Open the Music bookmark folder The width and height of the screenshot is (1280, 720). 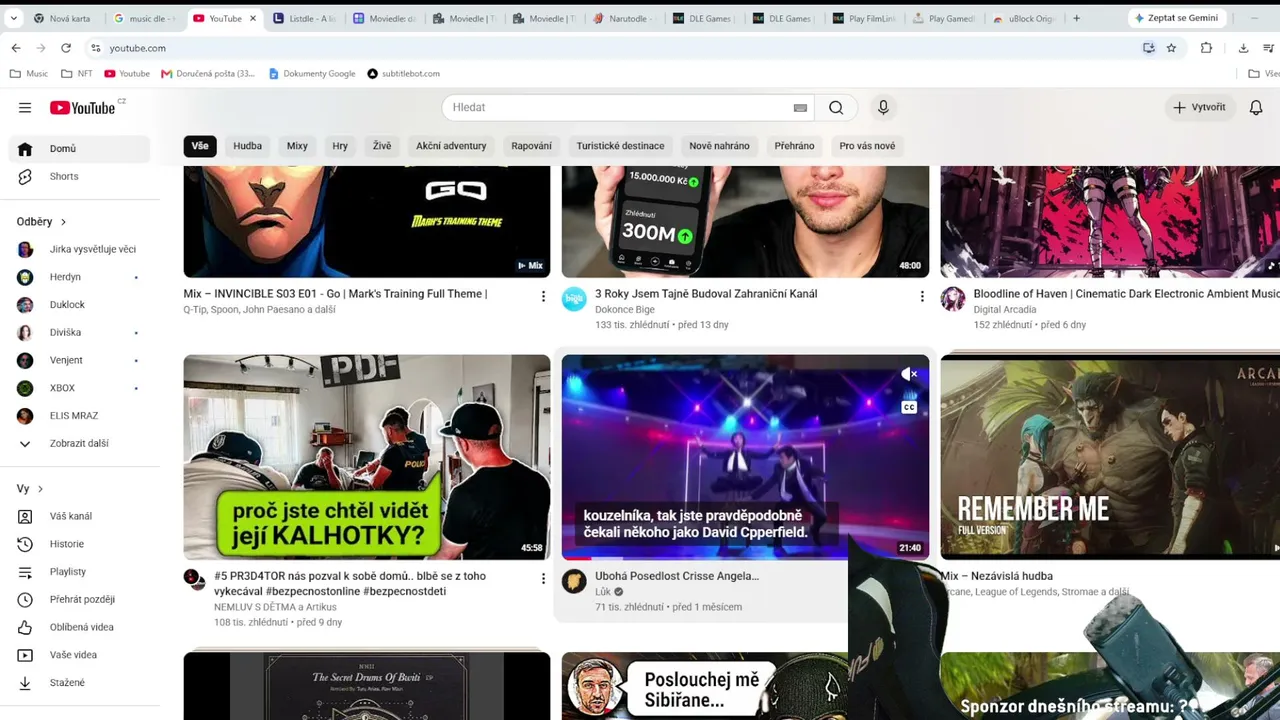pyautogui.click(x=28, y=74)
